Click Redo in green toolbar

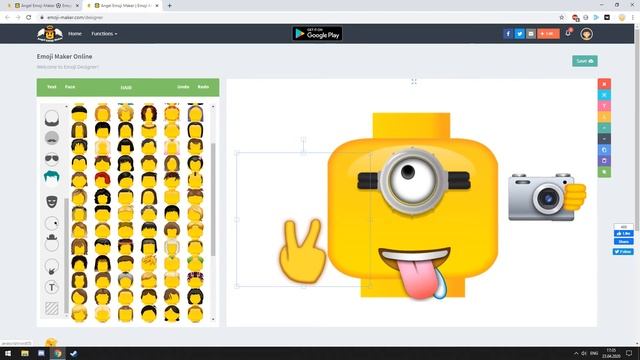pos(203,87)
